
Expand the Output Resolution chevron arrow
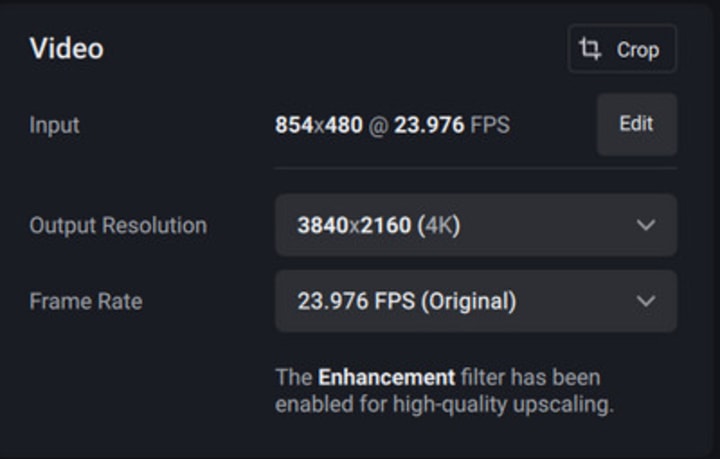click(x=646, y=225)
